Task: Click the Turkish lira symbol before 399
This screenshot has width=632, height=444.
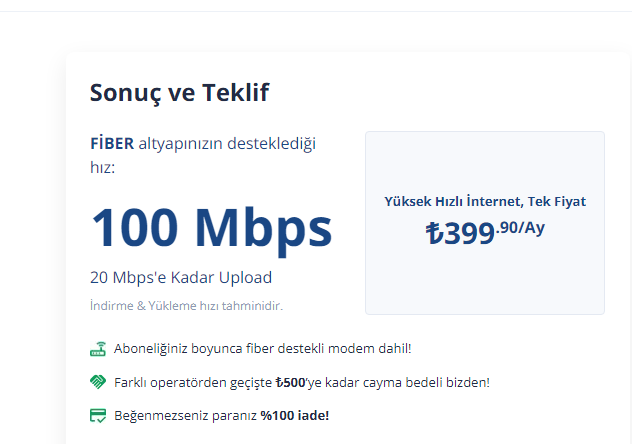Action: click(x=434, y=233)
